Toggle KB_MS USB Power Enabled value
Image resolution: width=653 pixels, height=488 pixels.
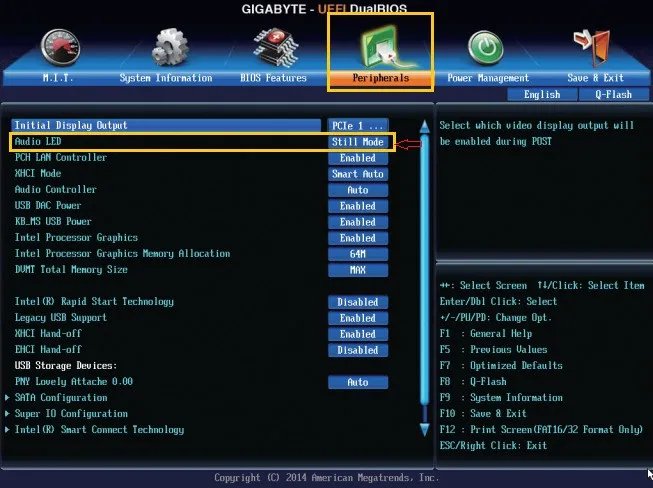click(358, 222)
